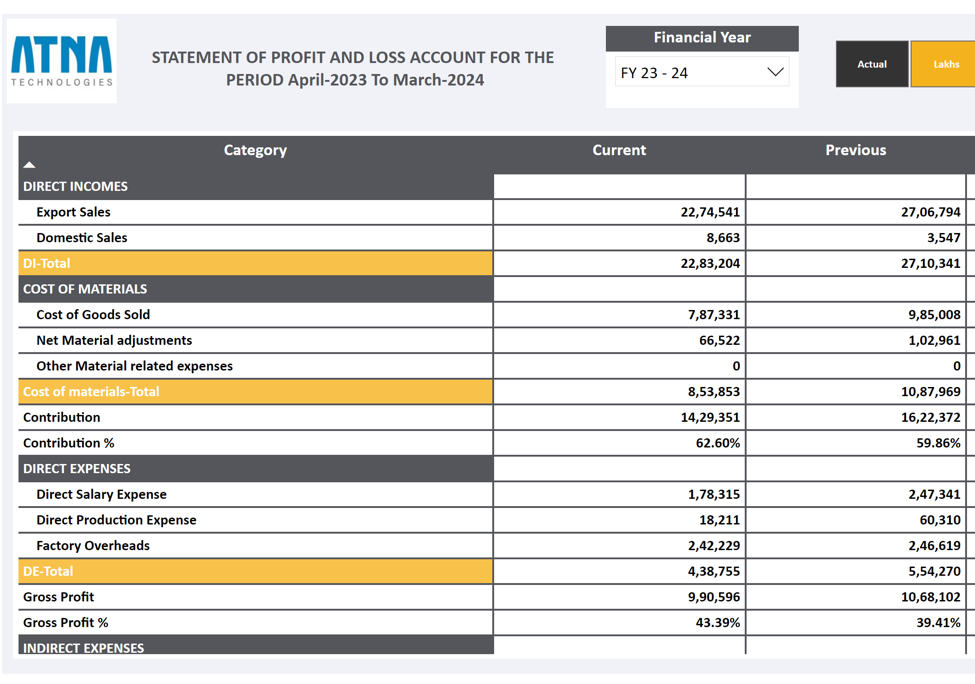Click the Contribution previous value 16,22,372
This screenshot has width=975, height=684.
931,417
